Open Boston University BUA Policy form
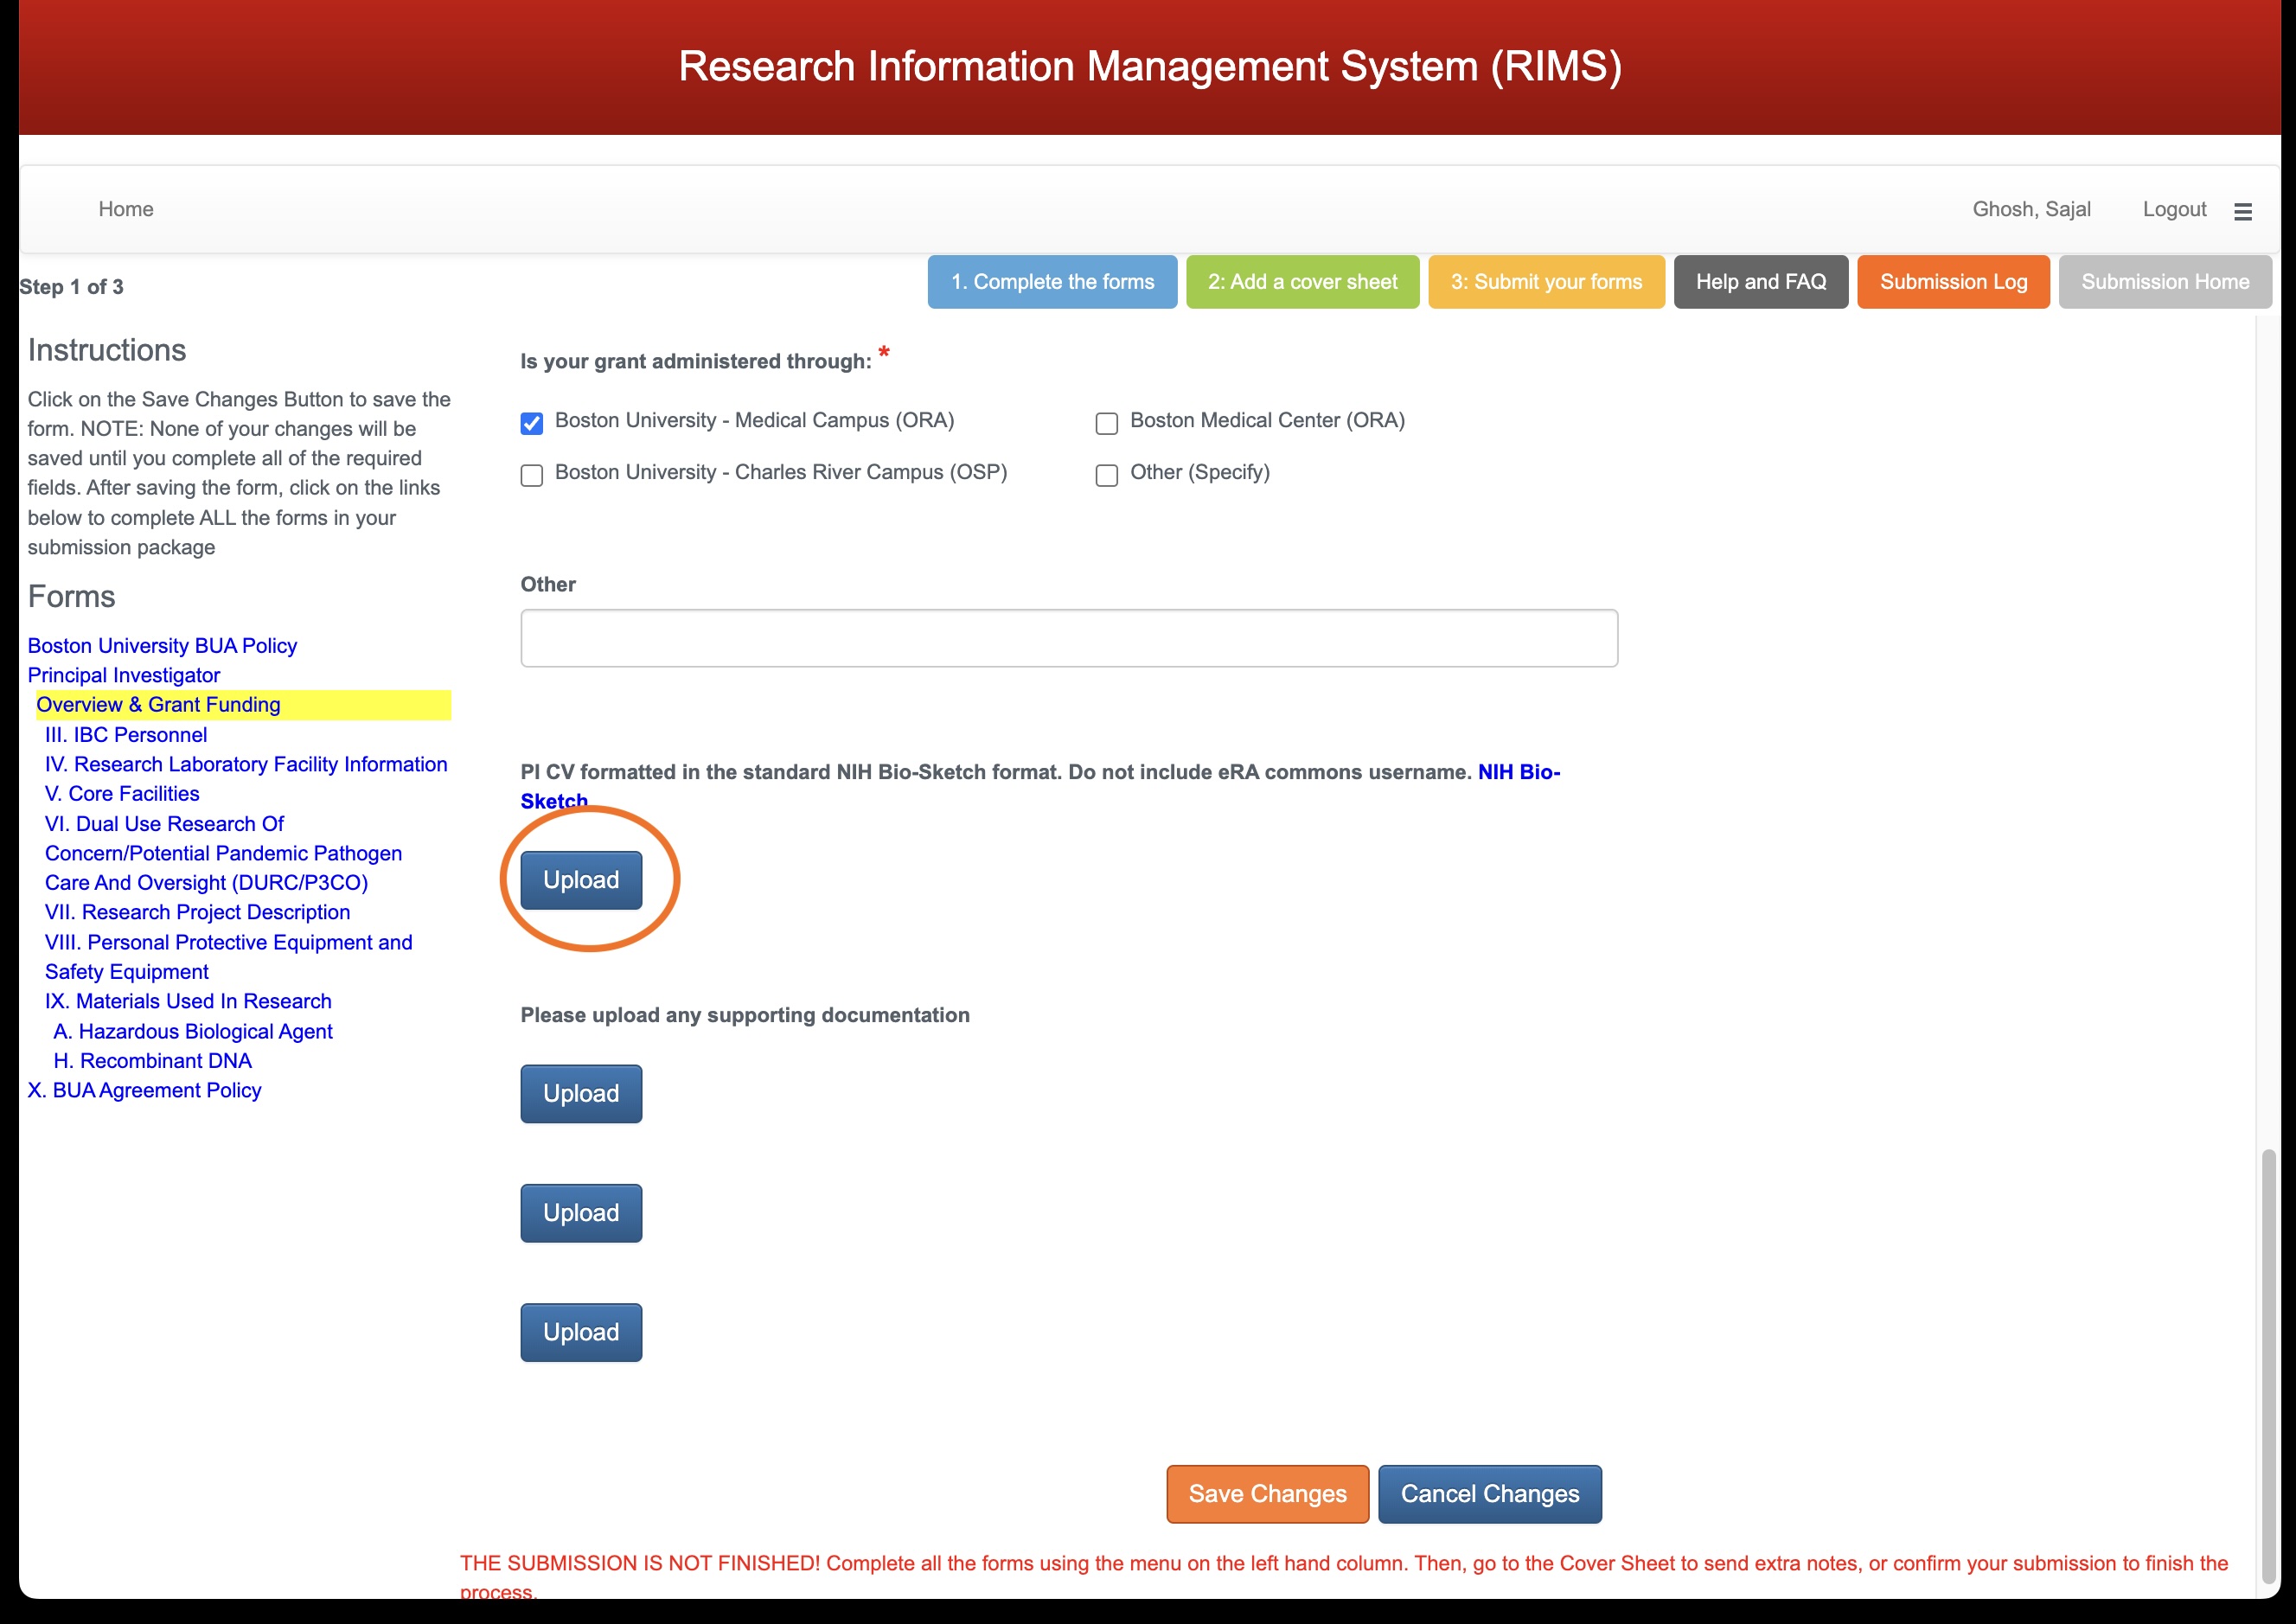 162,646
